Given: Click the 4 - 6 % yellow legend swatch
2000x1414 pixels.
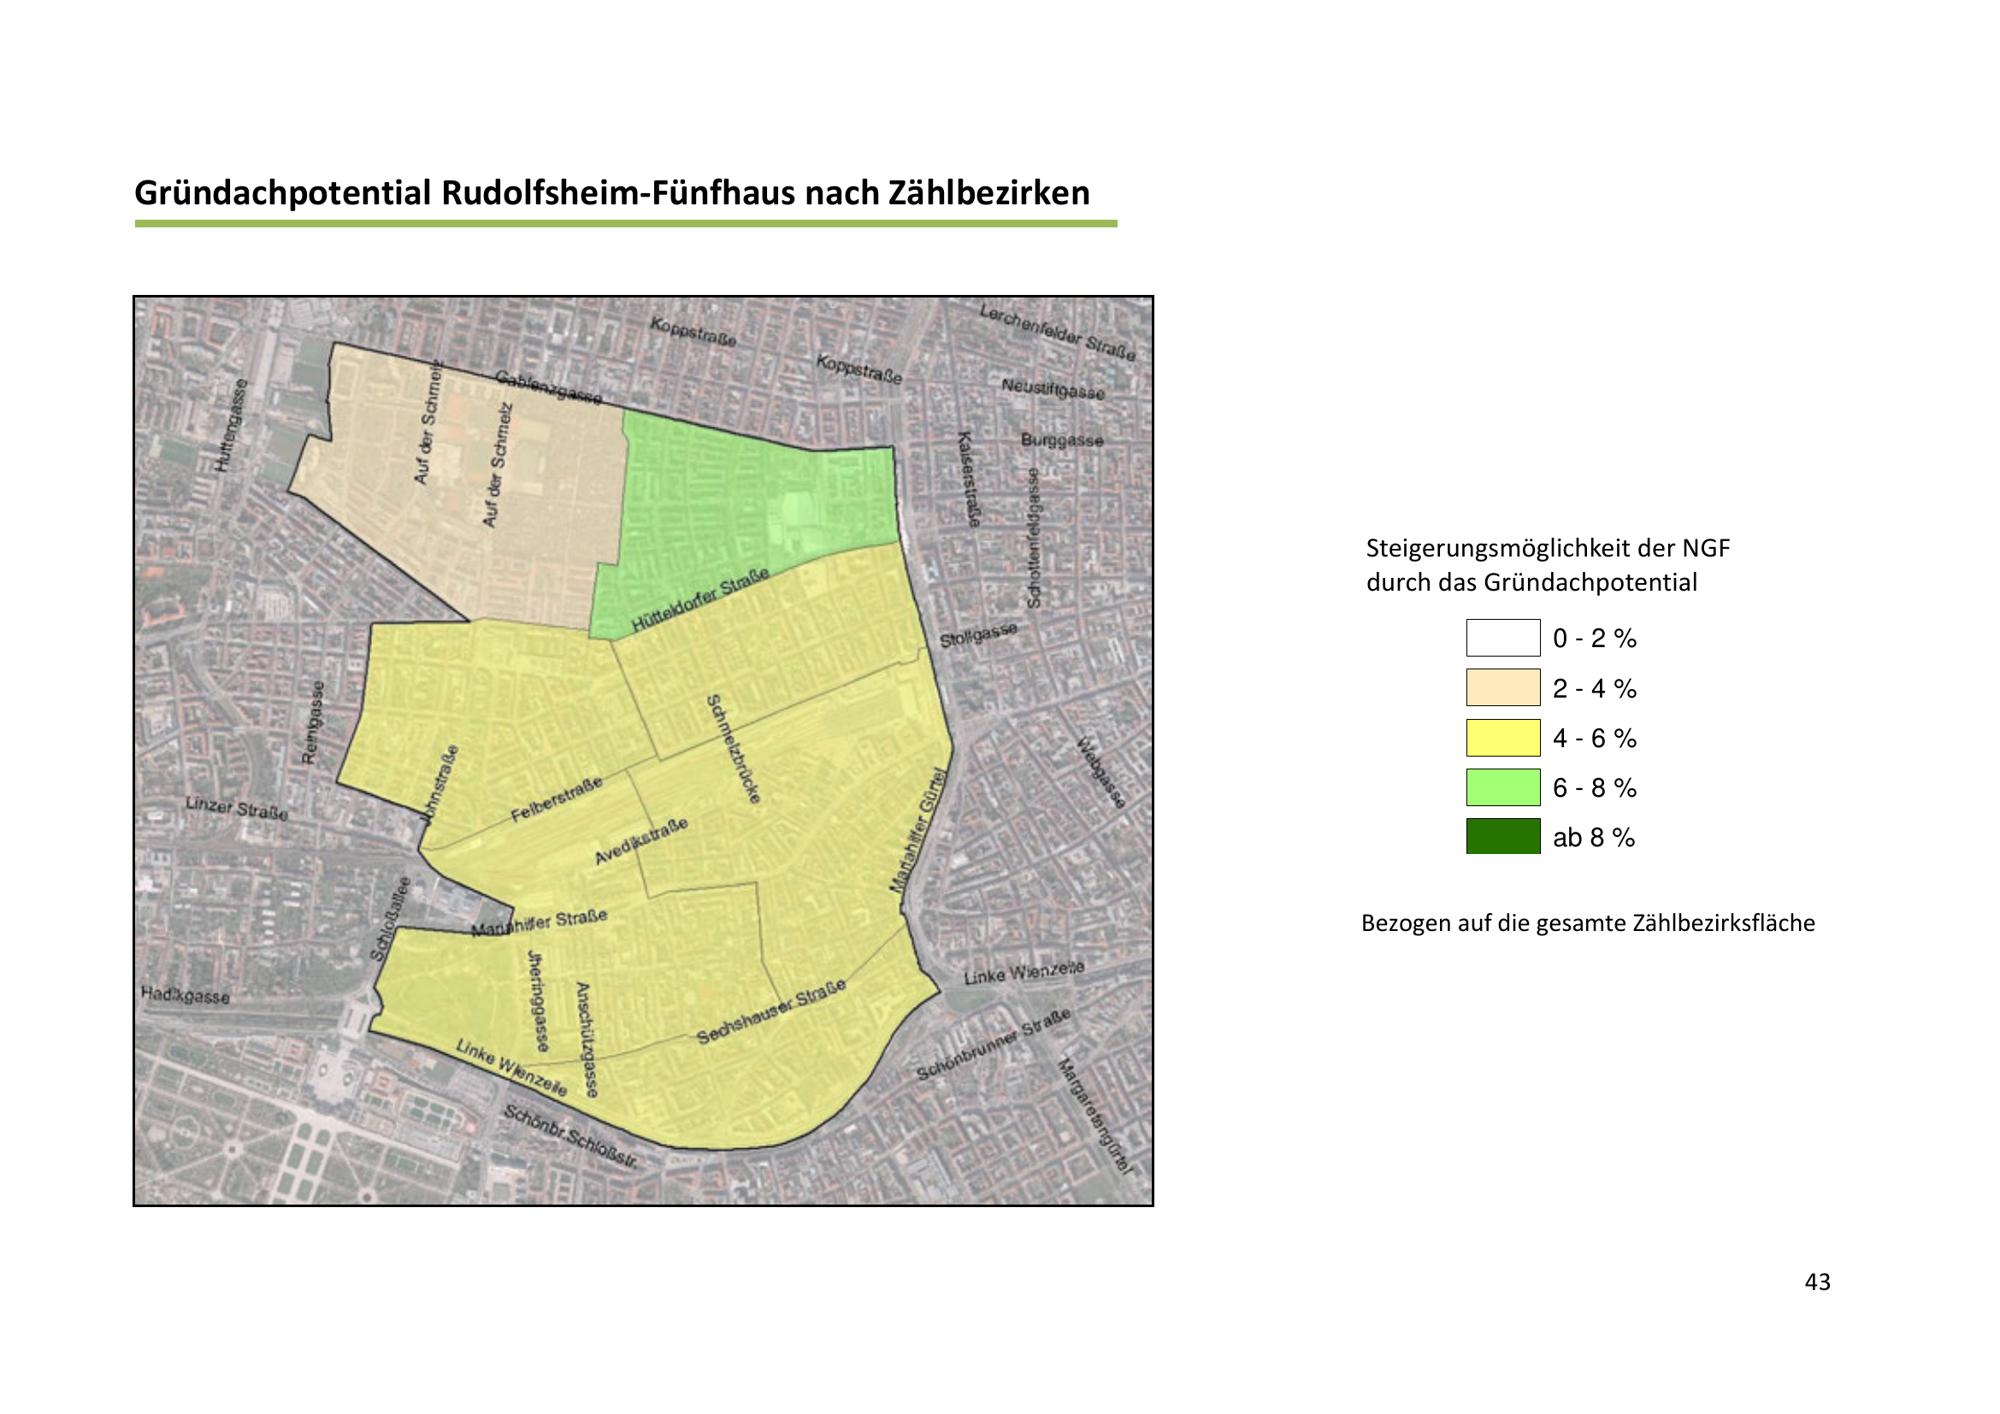Looking at the screenshot, I should [x=1502, y=738].
